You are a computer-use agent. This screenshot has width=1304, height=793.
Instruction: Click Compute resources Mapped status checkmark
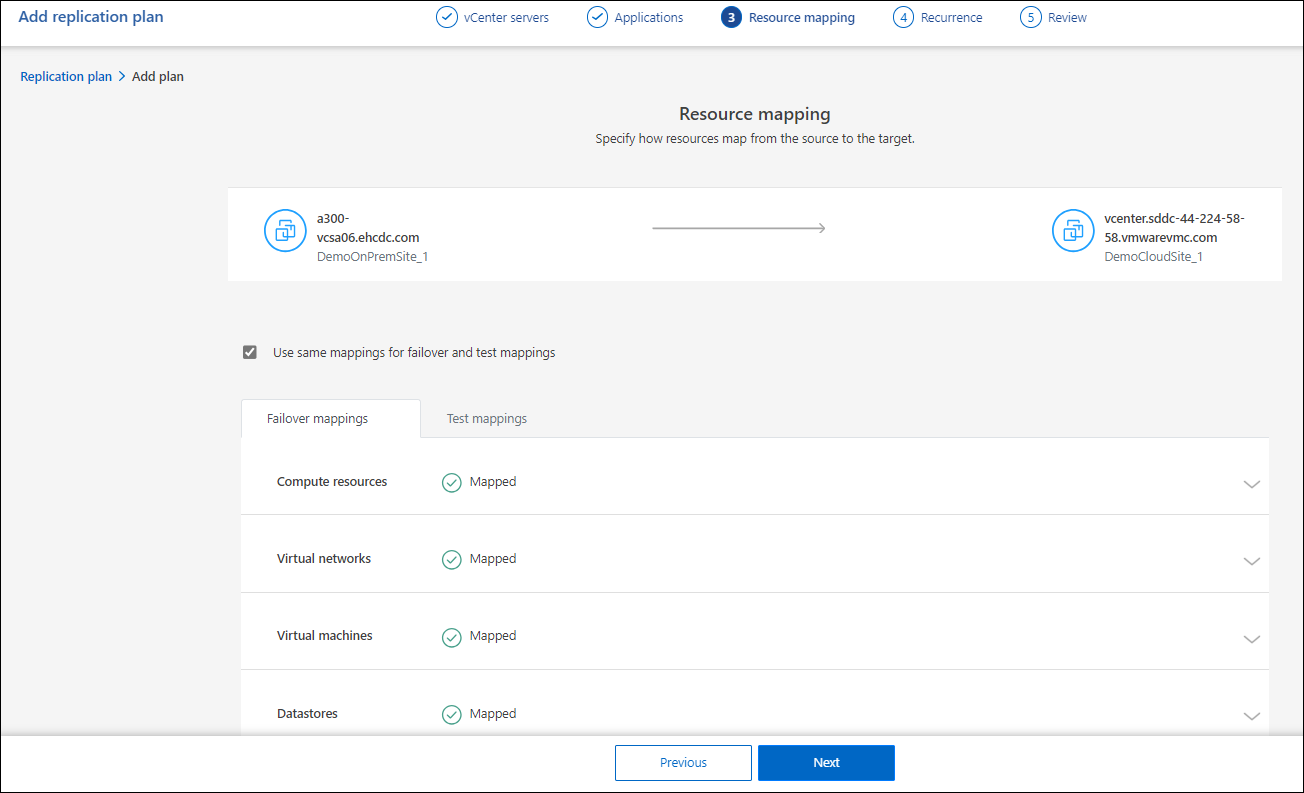coord(452,483)
